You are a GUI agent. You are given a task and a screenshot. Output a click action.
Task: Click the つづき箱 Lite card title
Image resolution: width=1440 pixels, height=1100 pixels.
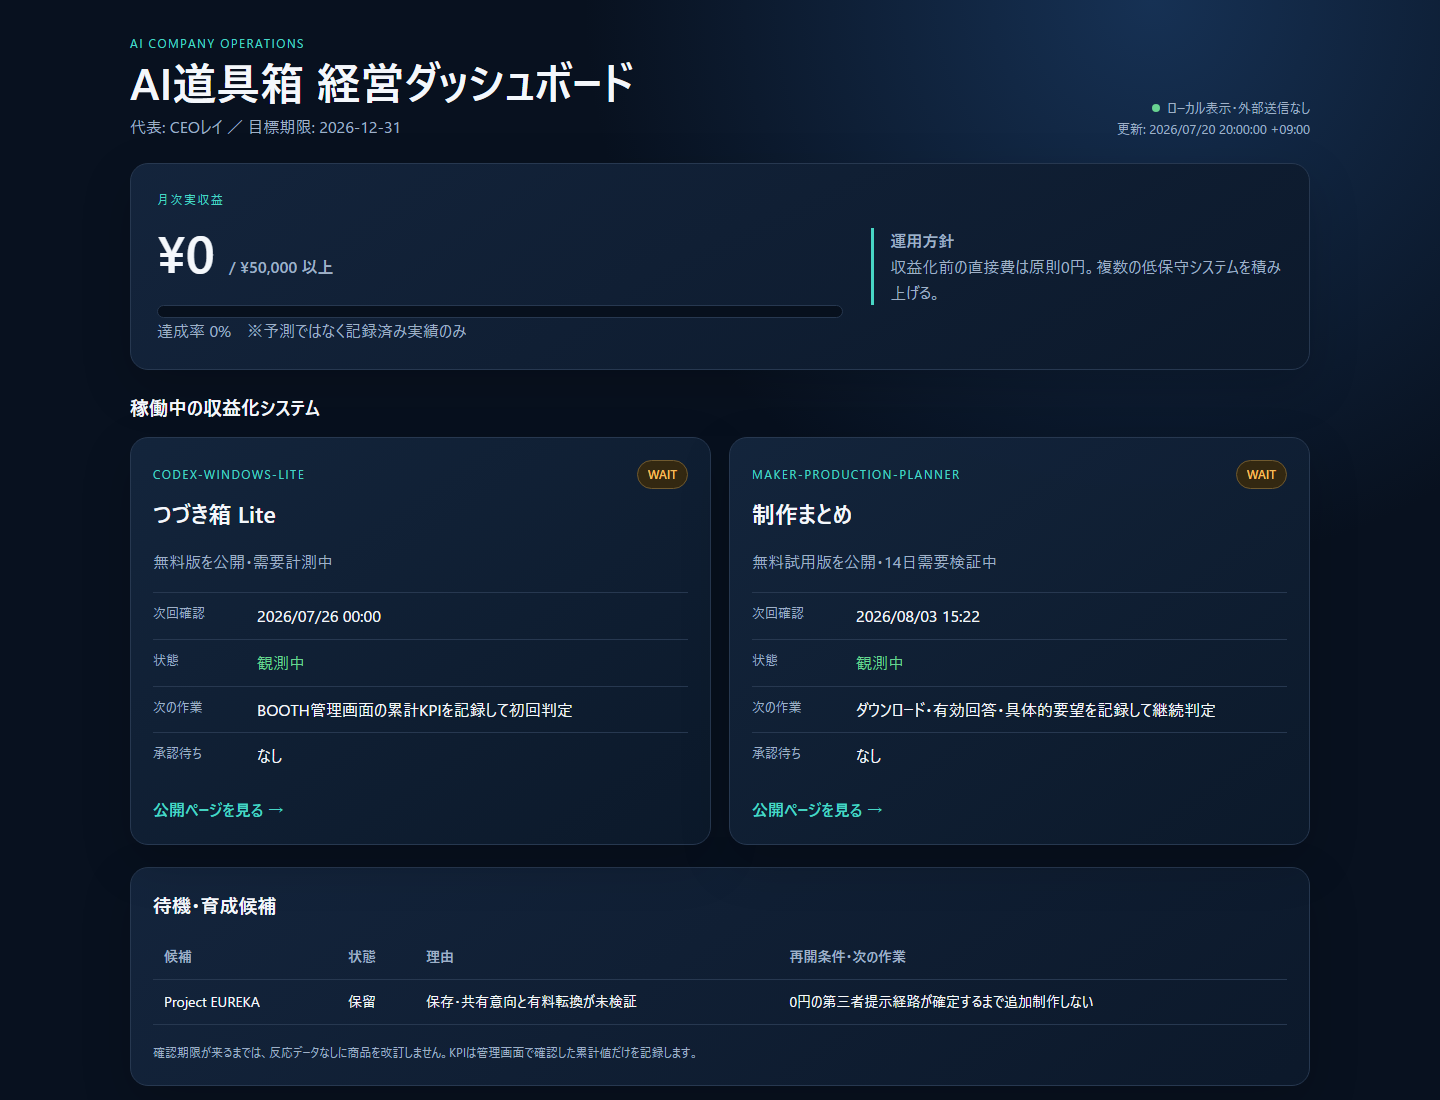[214, 515]
